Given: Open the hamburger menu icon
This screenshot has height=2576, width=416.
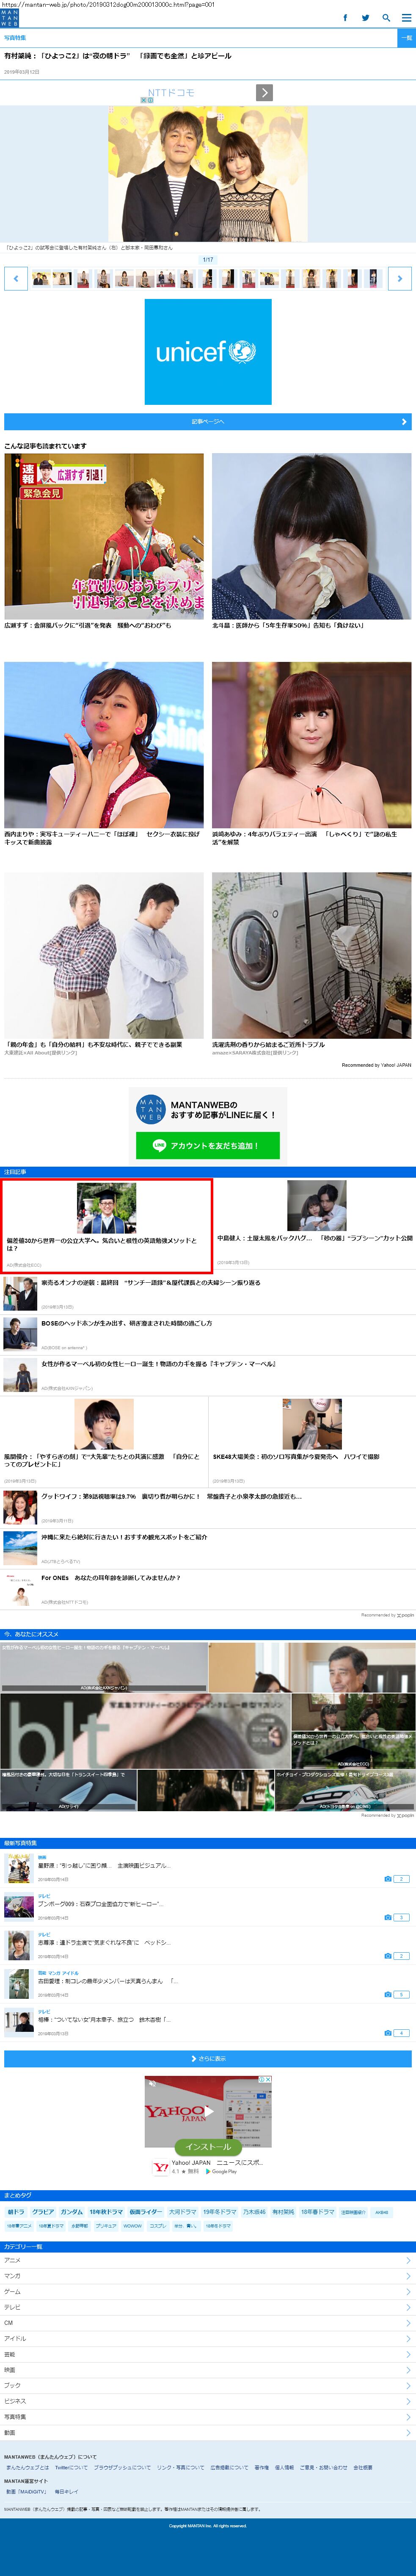Looking at the screenshot, I should 405,18.
